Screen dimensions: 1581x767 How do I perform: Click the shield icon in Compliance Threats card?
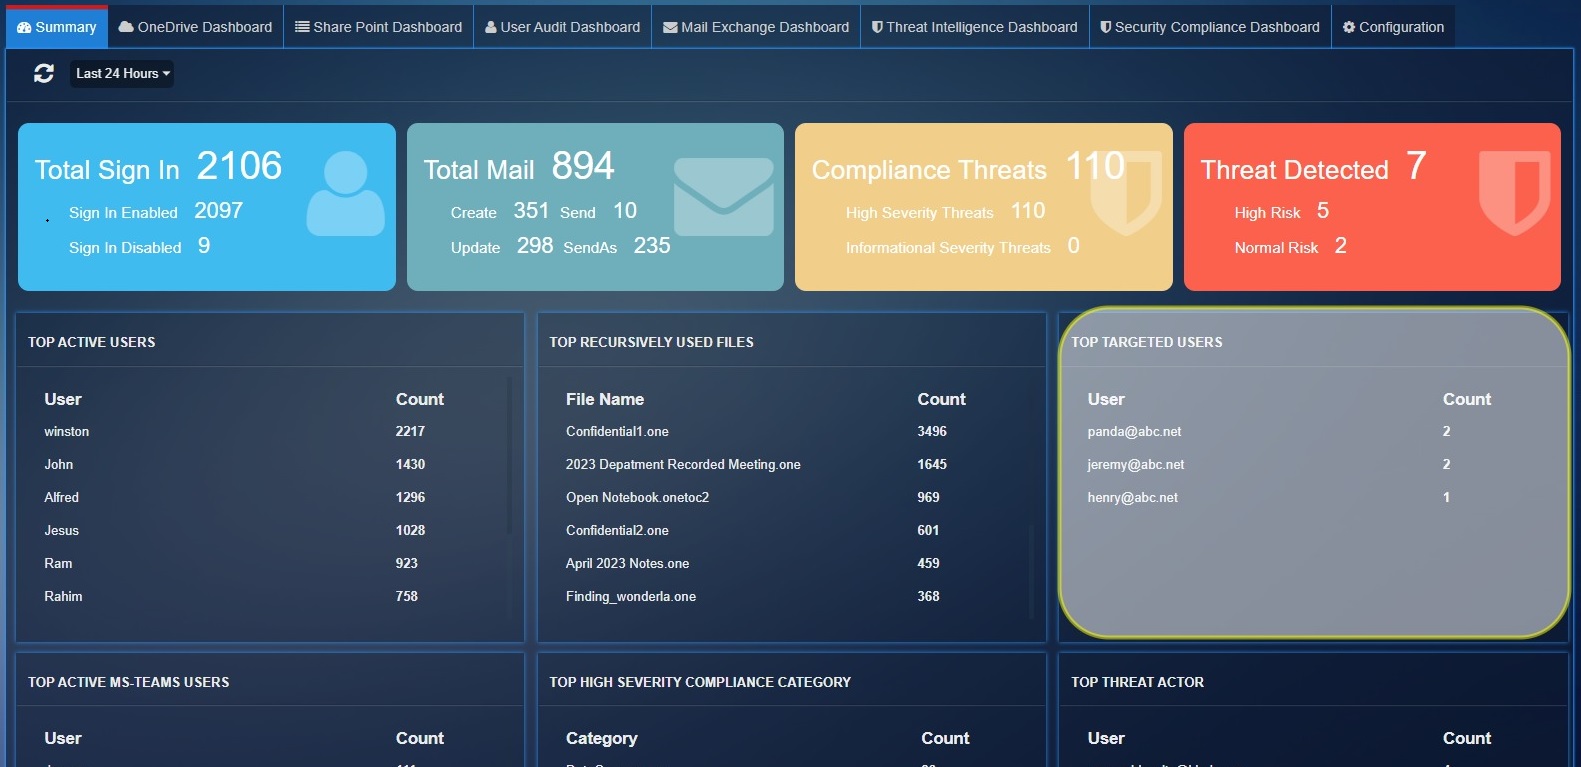[x=1126, y=193]
